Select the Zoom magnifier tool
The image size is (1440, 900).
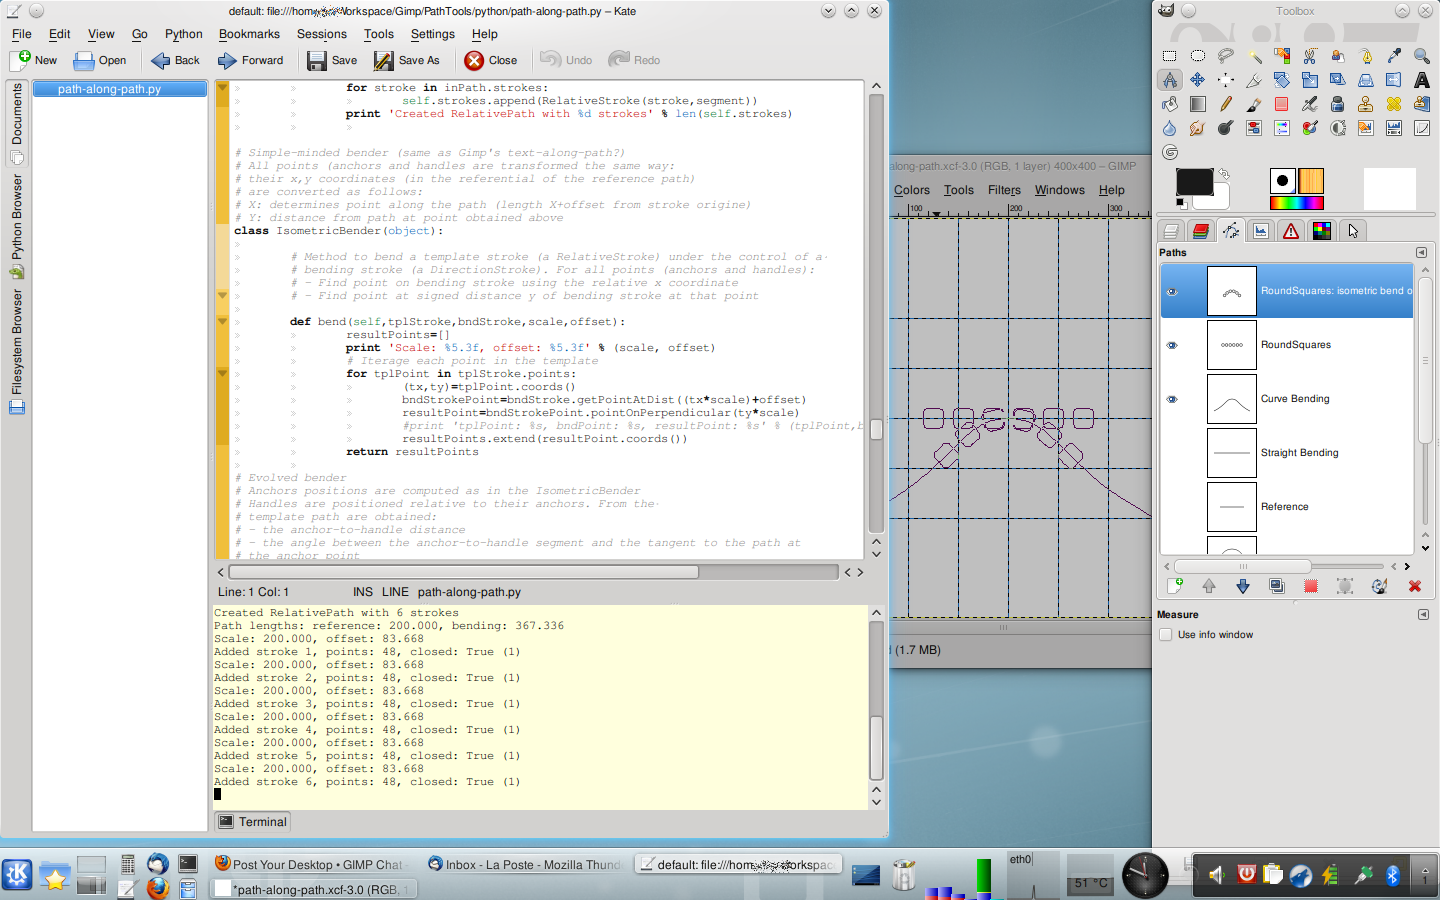click(x=1422, y=56)
